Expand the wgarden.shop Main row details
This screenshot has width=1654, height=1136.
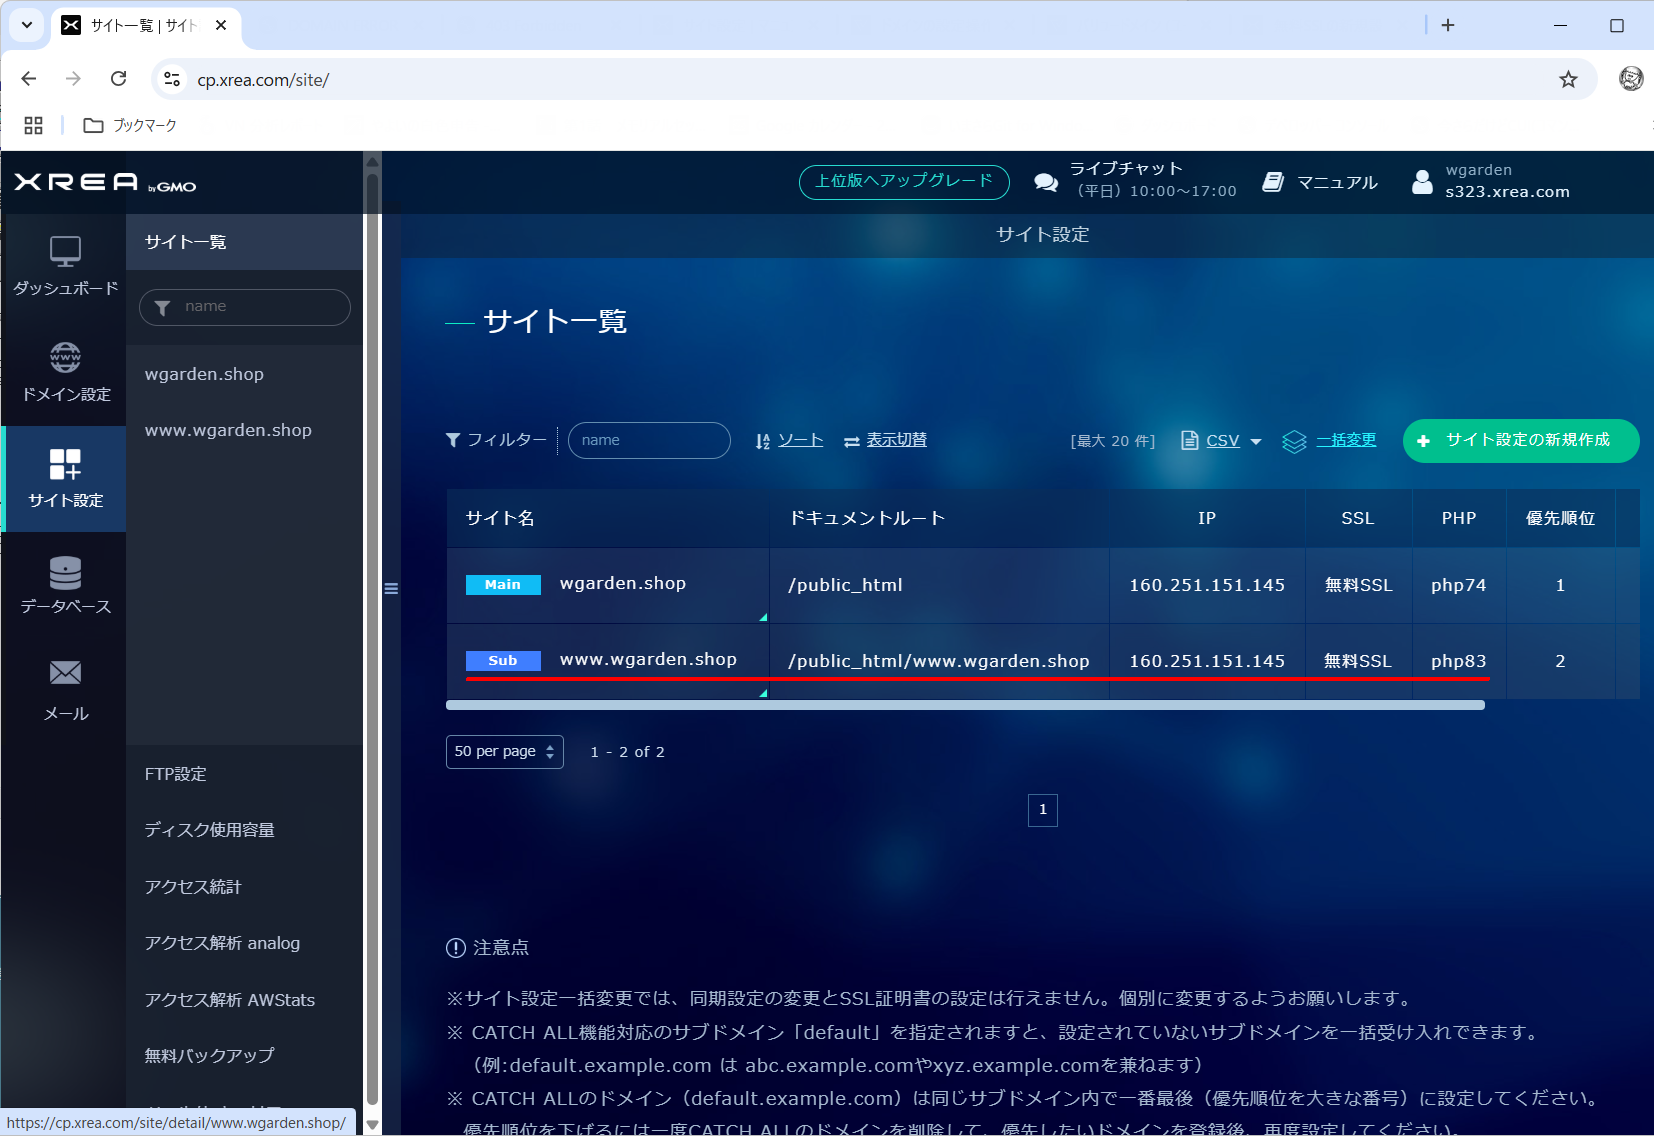[x=762, y=617]
